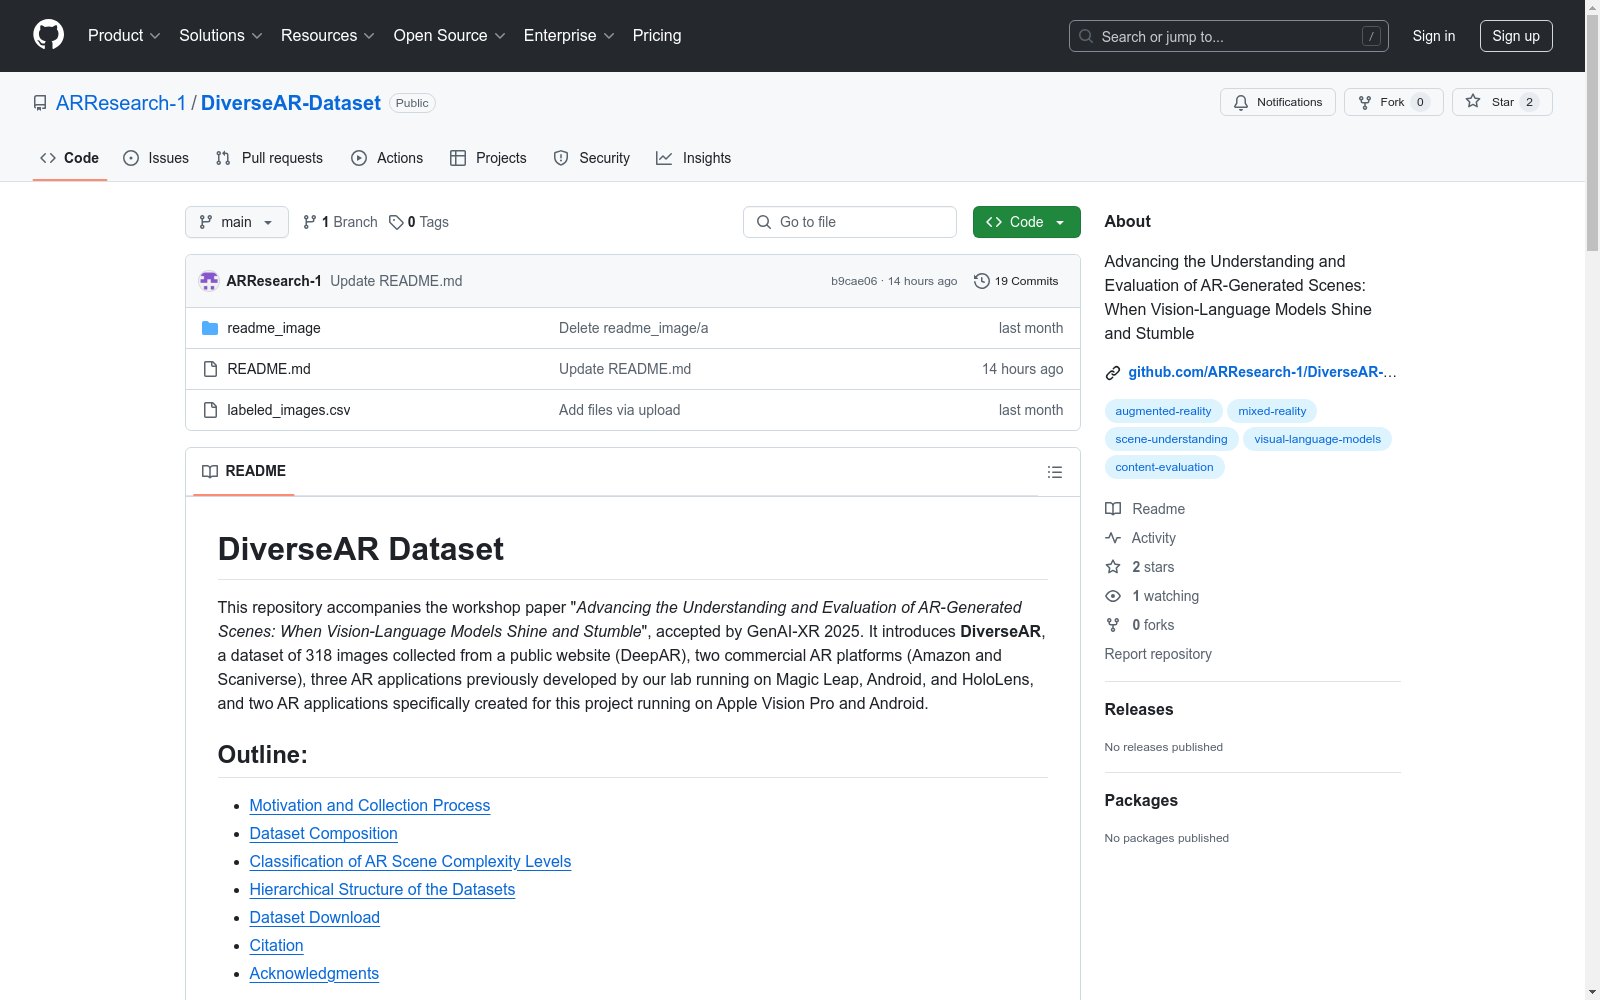Image resolution: width=1600 pixels, height=1000 pixels.
Task: Expand the Open Source menu
Action: pos(450,36)
